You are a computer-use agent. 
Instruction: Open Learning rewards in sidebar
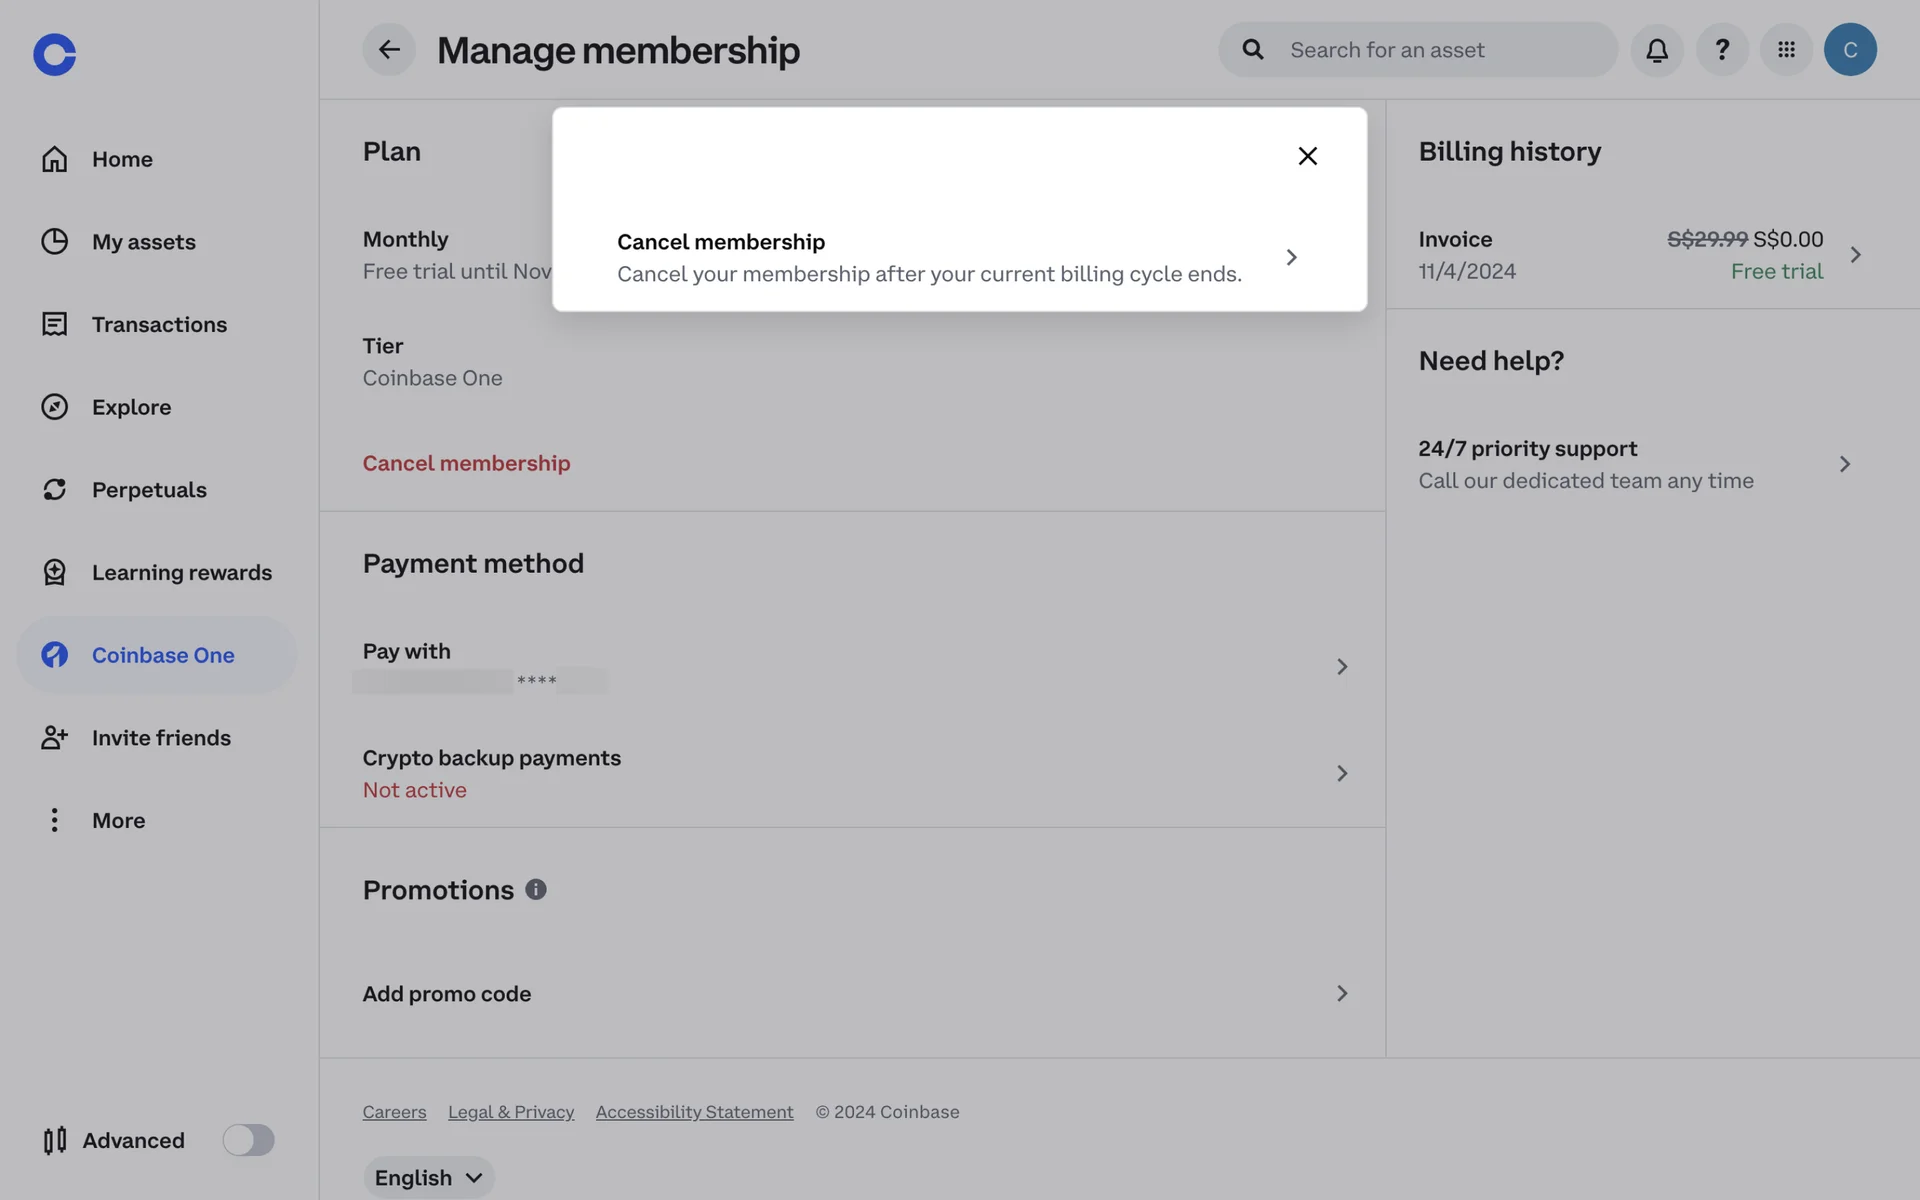pos(181,573)
